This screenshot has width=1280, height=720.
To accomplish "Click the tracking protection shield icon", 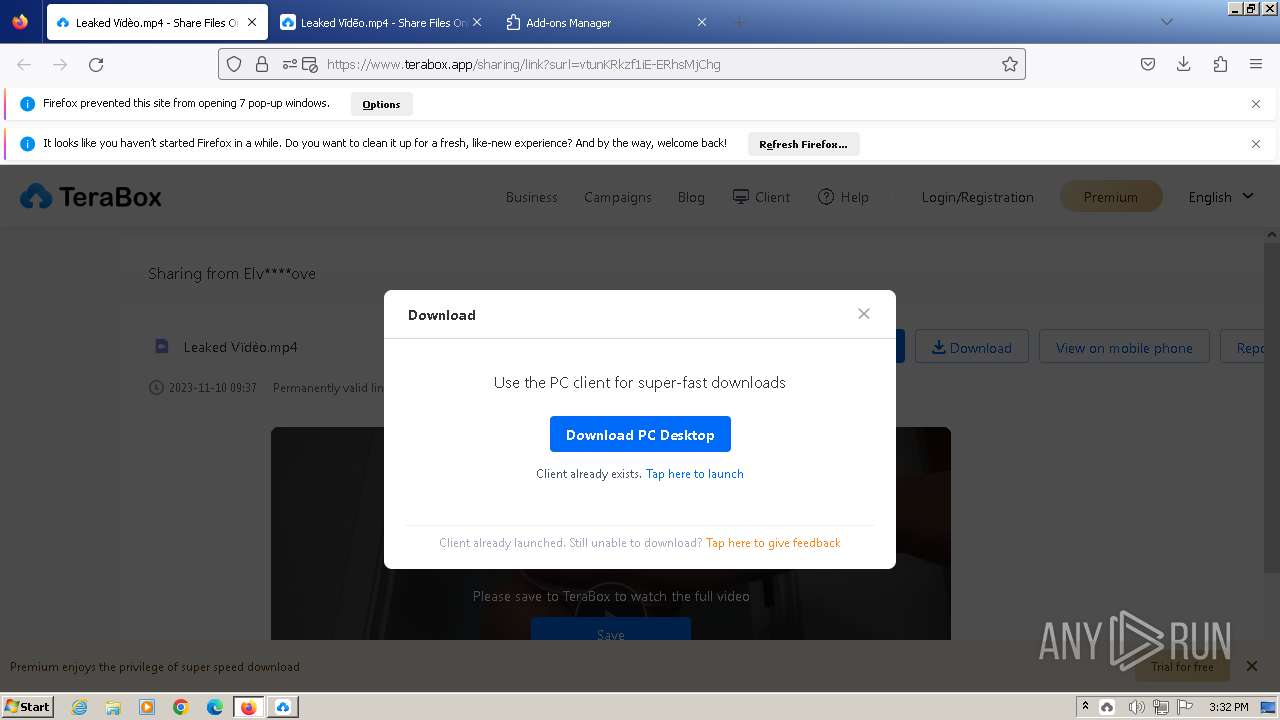I will 234,64.
